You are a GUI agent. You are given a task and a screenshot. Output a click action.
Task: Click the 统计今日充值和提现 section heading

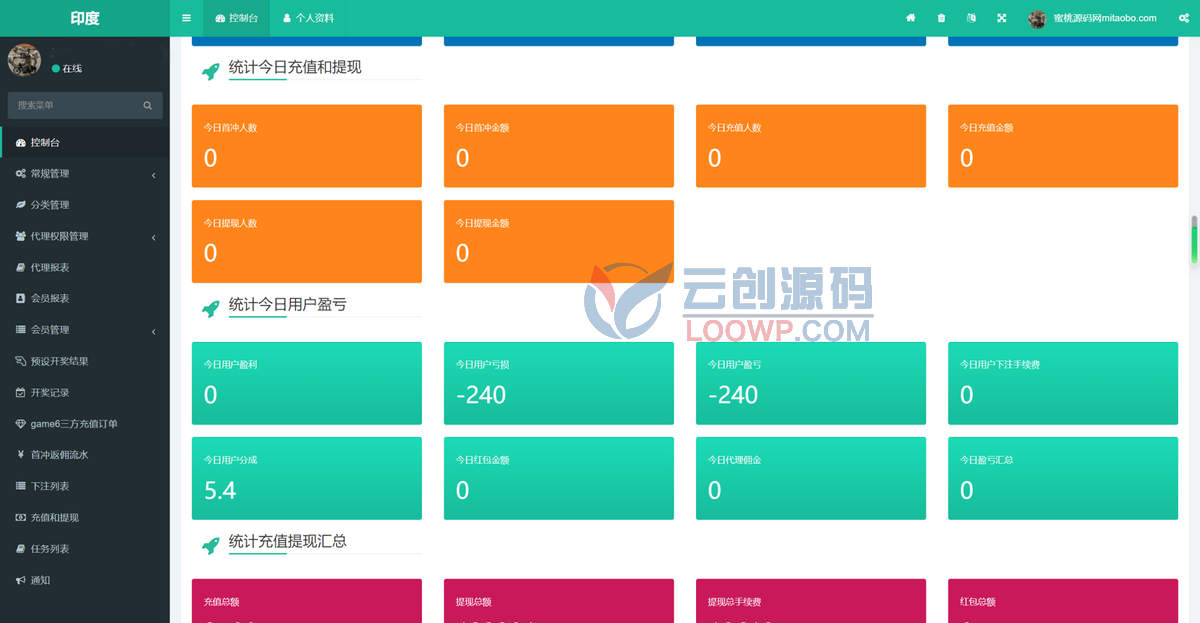[295, 67]
